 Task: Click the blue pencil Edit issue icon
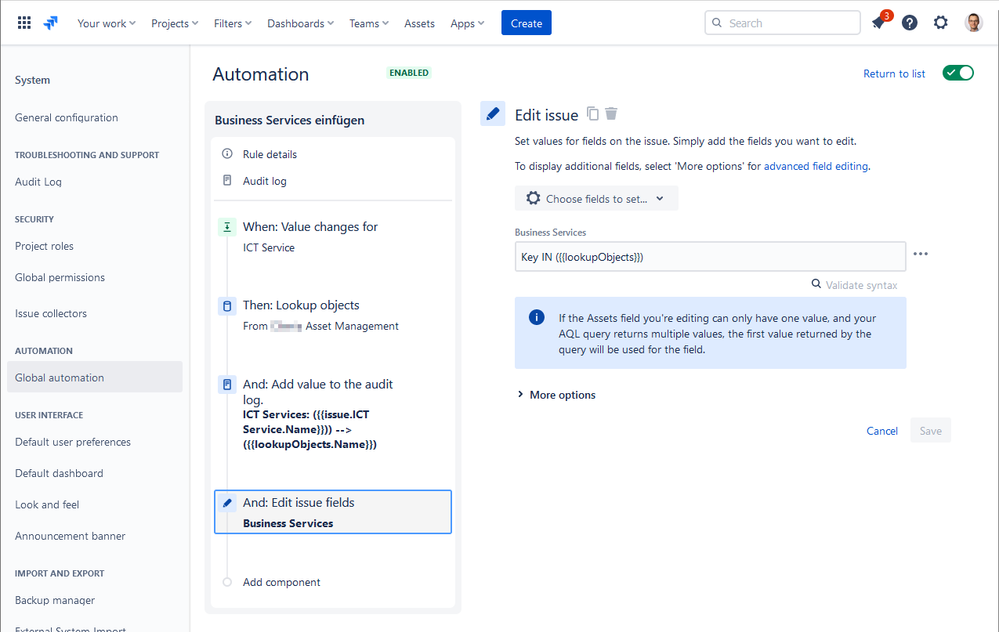[x=492, y=114]
